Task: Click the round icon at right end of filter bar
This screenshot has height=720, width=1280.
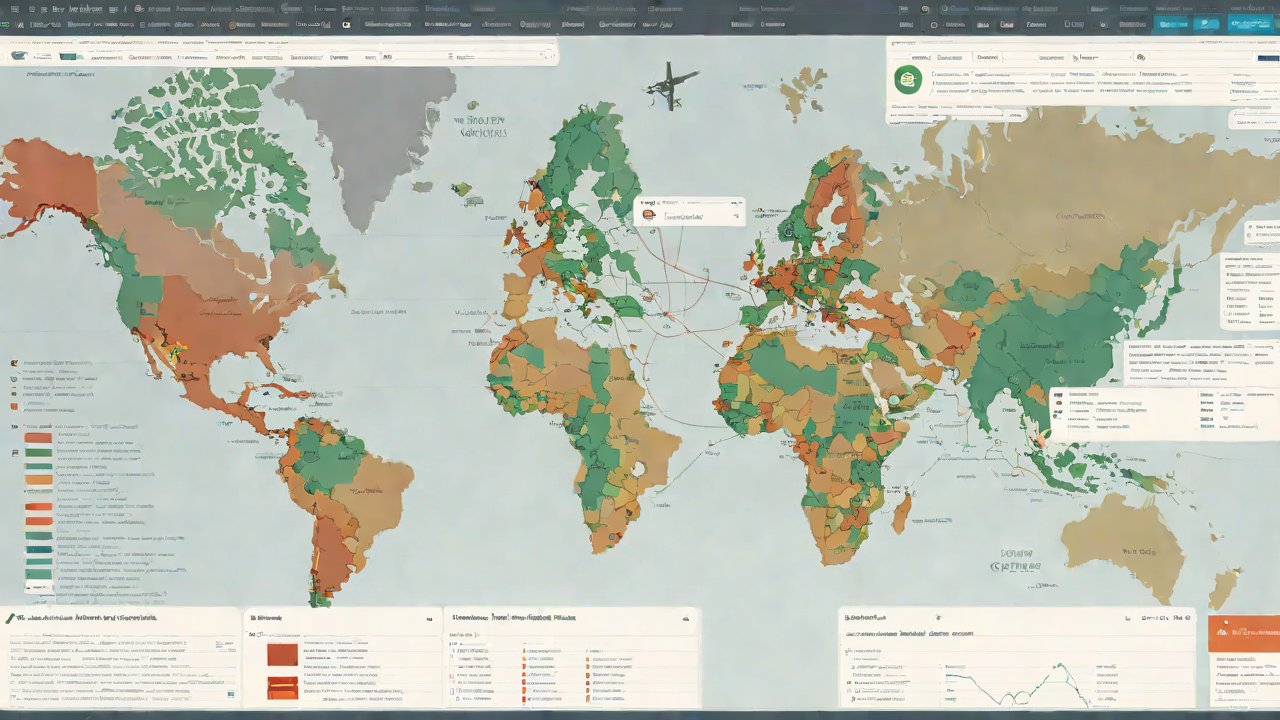Action: pyautogui.click(x=549, y=57)
